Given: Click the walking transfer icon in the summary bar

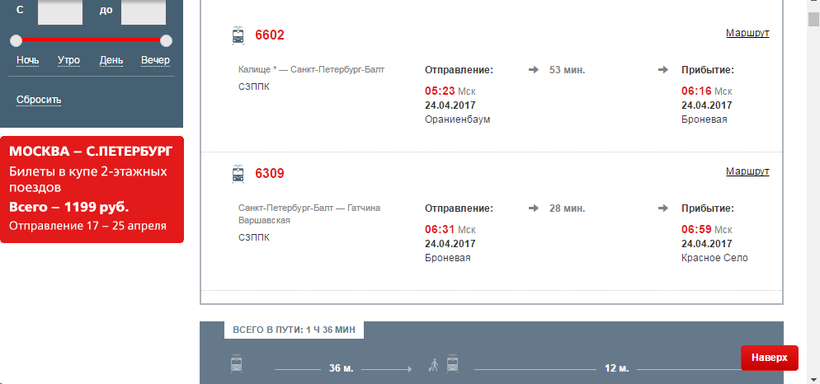Looking at the screenshot, I should [x=434, y=365].
